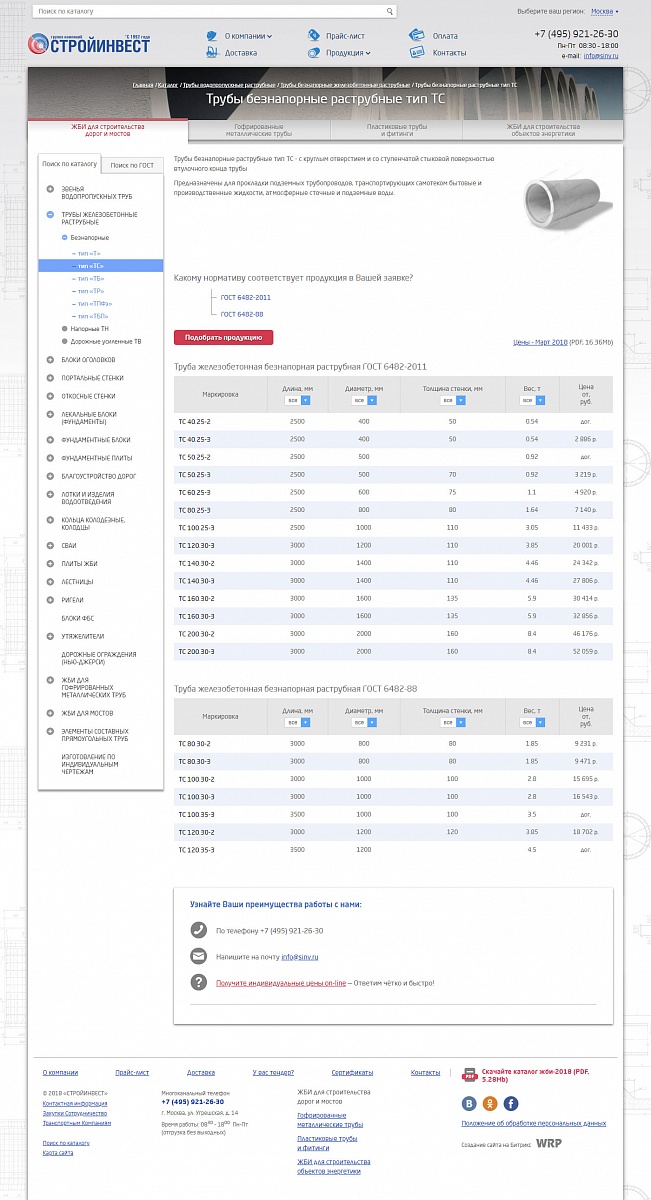The width and height of the screenshot is (651, 1200).
Task: Select Поиск по каталогу tab
Action: 70,164
